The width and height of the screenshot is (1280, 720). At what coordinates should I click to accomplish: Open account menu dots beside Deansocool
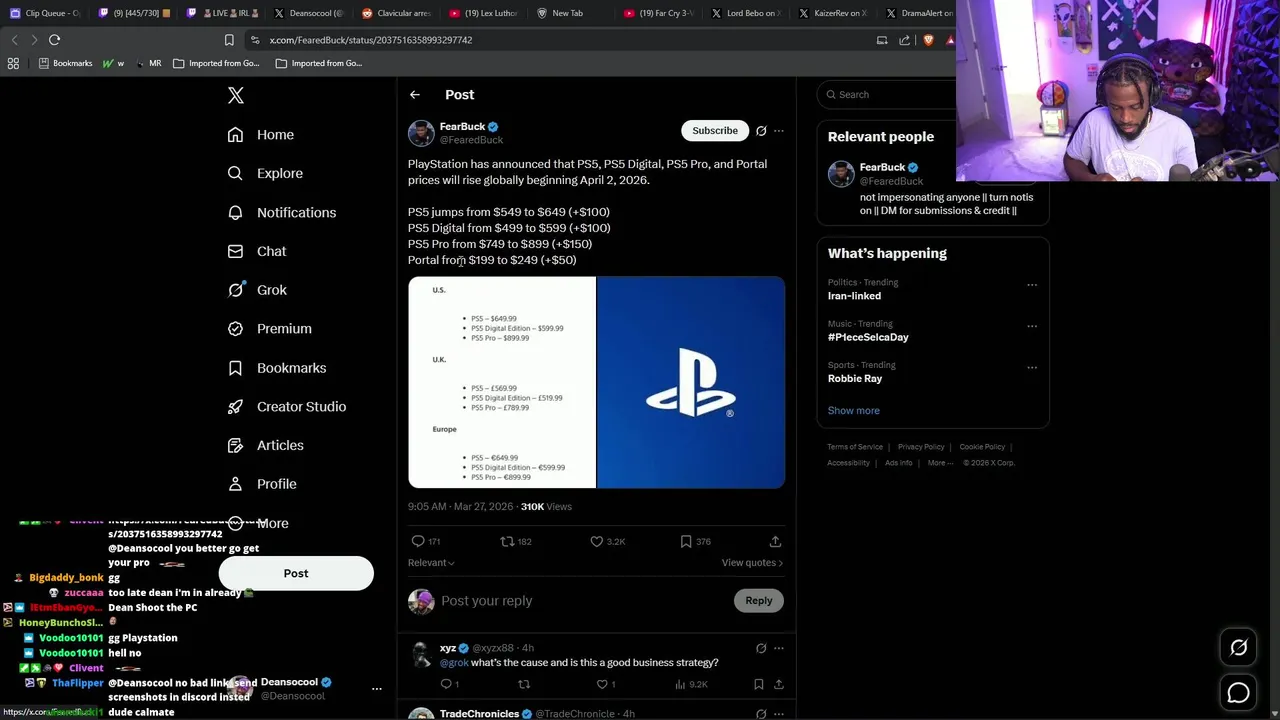pyautogui.click(x=377, y=689)
